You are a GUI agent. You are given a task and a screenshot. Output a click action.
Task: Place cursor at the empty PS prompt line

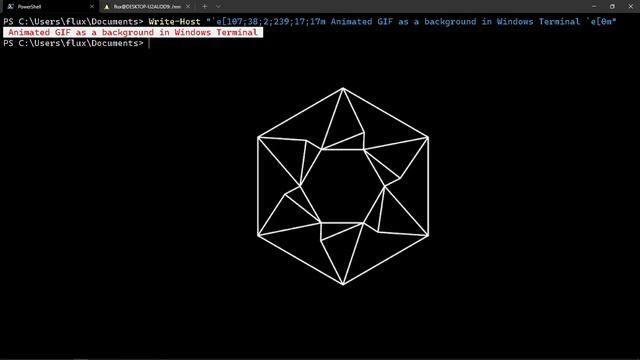pyautogui.click(x=149, y=43)
